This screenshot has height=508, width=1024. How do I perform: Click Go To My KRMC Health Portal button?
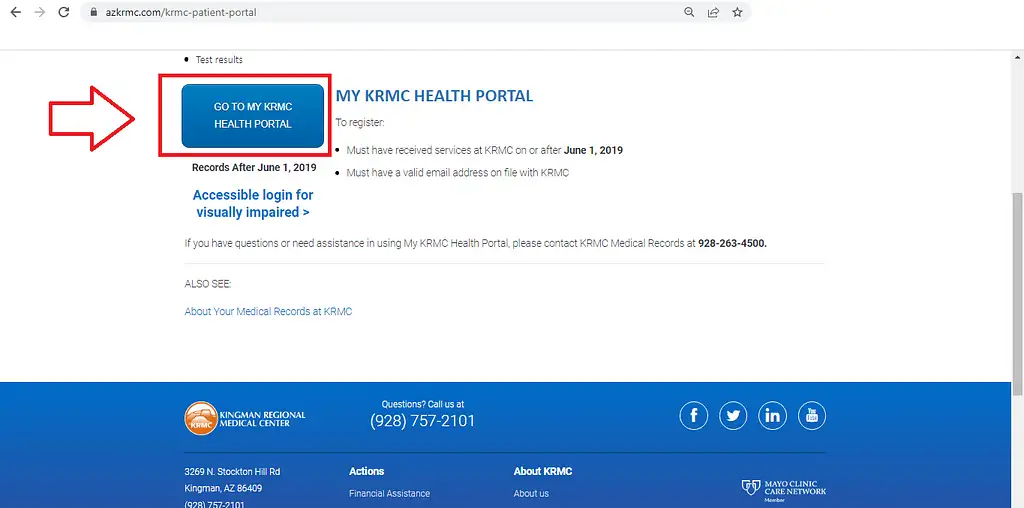click(253, 116)
